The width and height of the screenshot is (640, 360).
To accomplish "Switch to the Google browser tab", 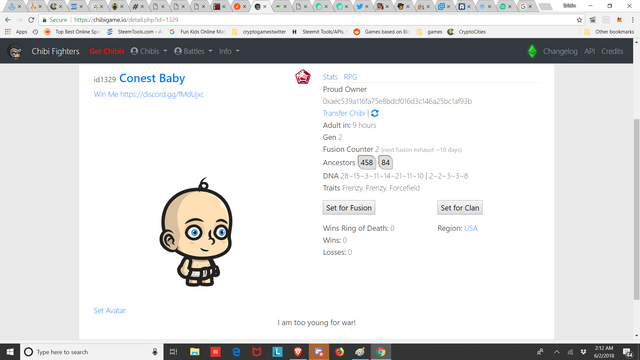I will tap(527, 7).
